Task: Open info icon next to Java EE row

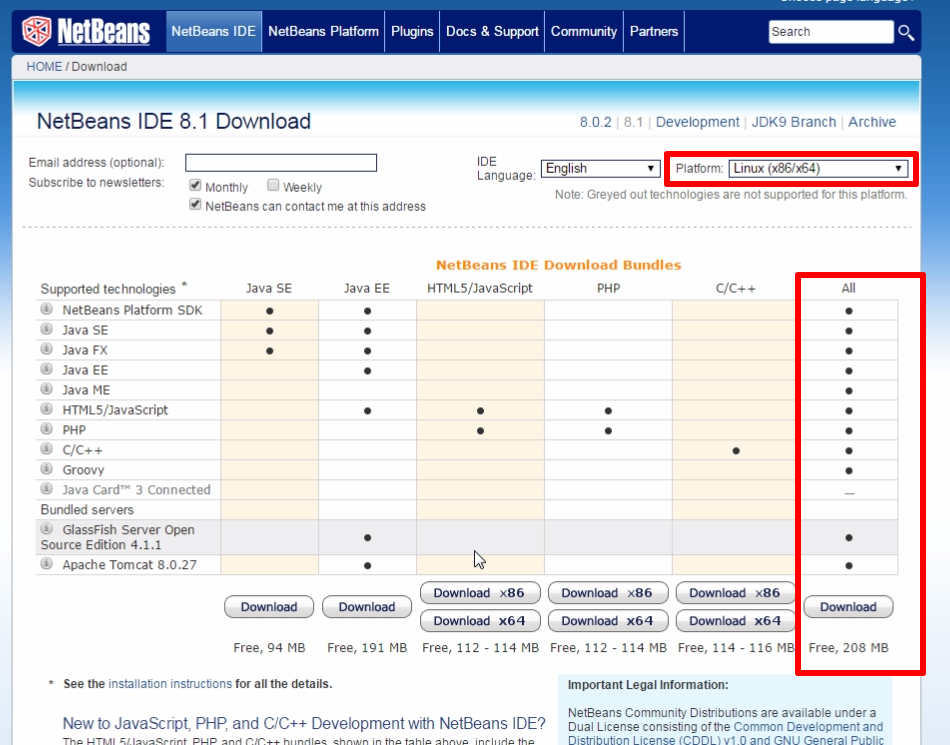Action: point(47,369)
